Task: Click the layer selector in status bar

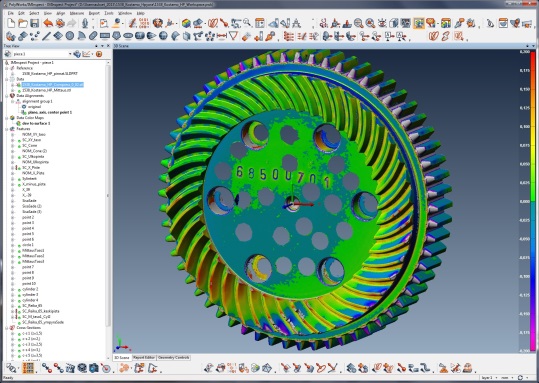Action: (489, 378)
